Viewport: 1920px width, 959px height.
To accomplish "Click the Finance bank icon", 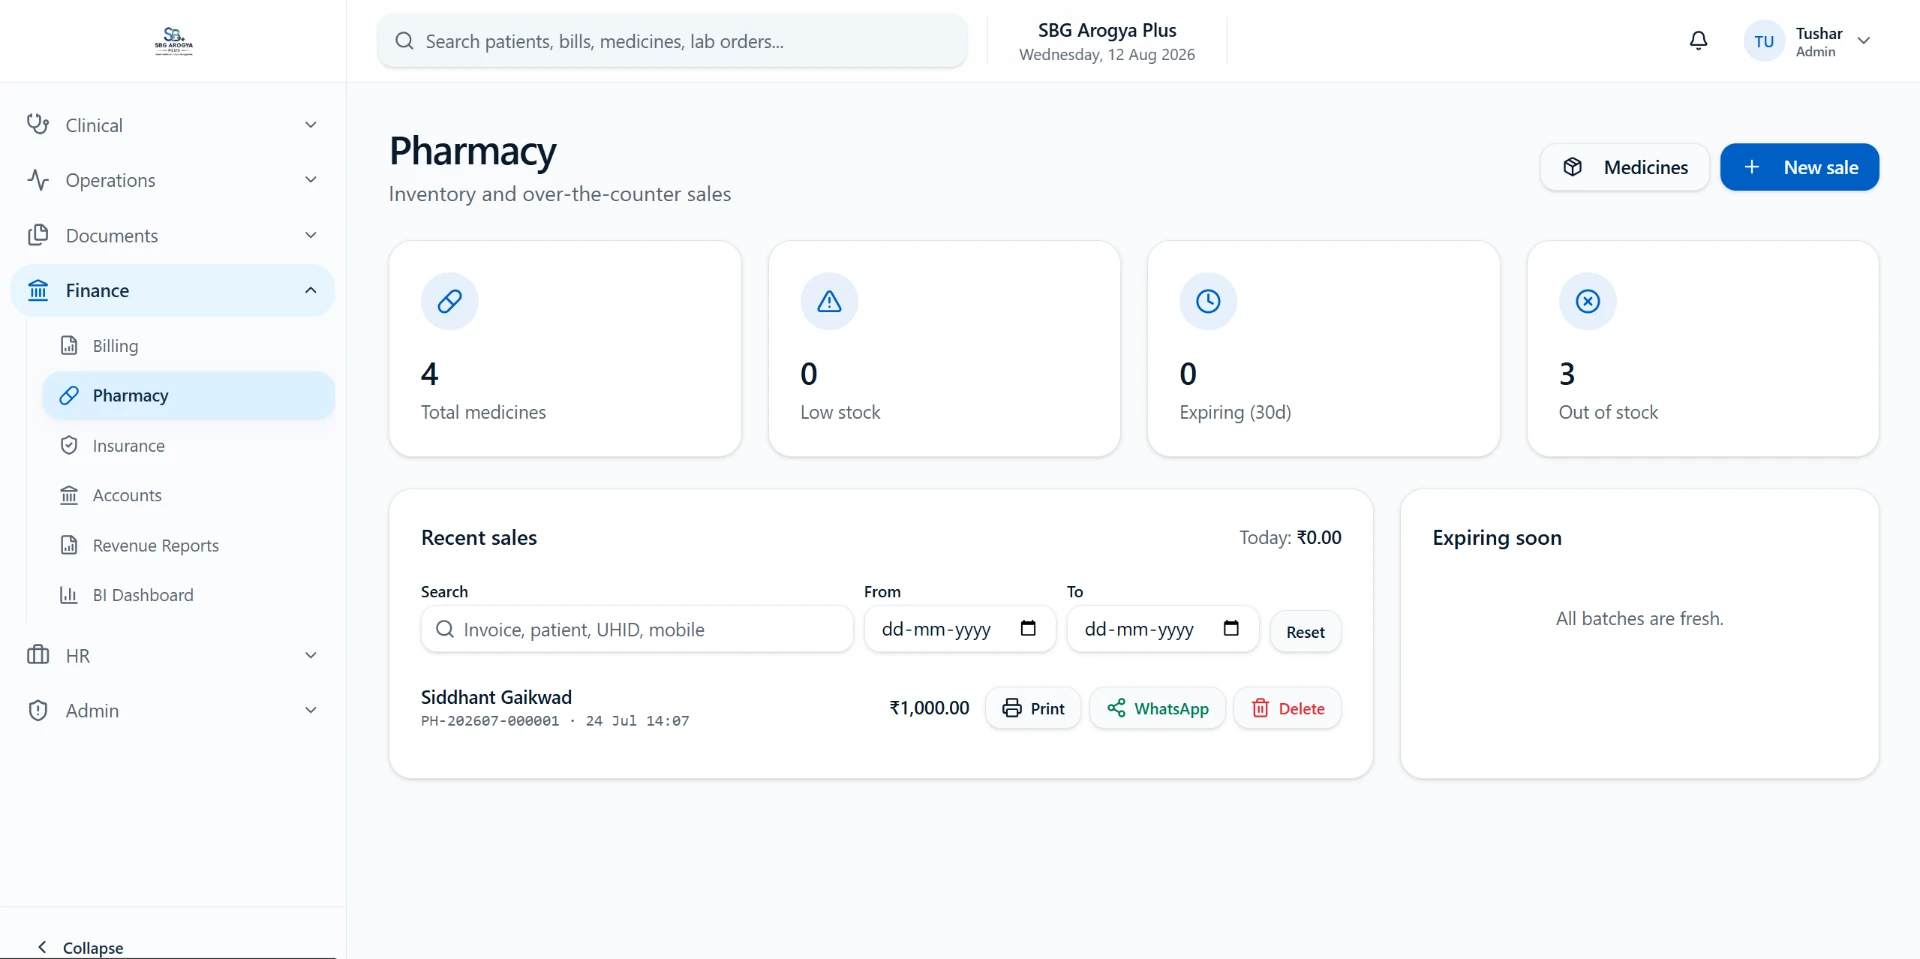I will 38,290.
